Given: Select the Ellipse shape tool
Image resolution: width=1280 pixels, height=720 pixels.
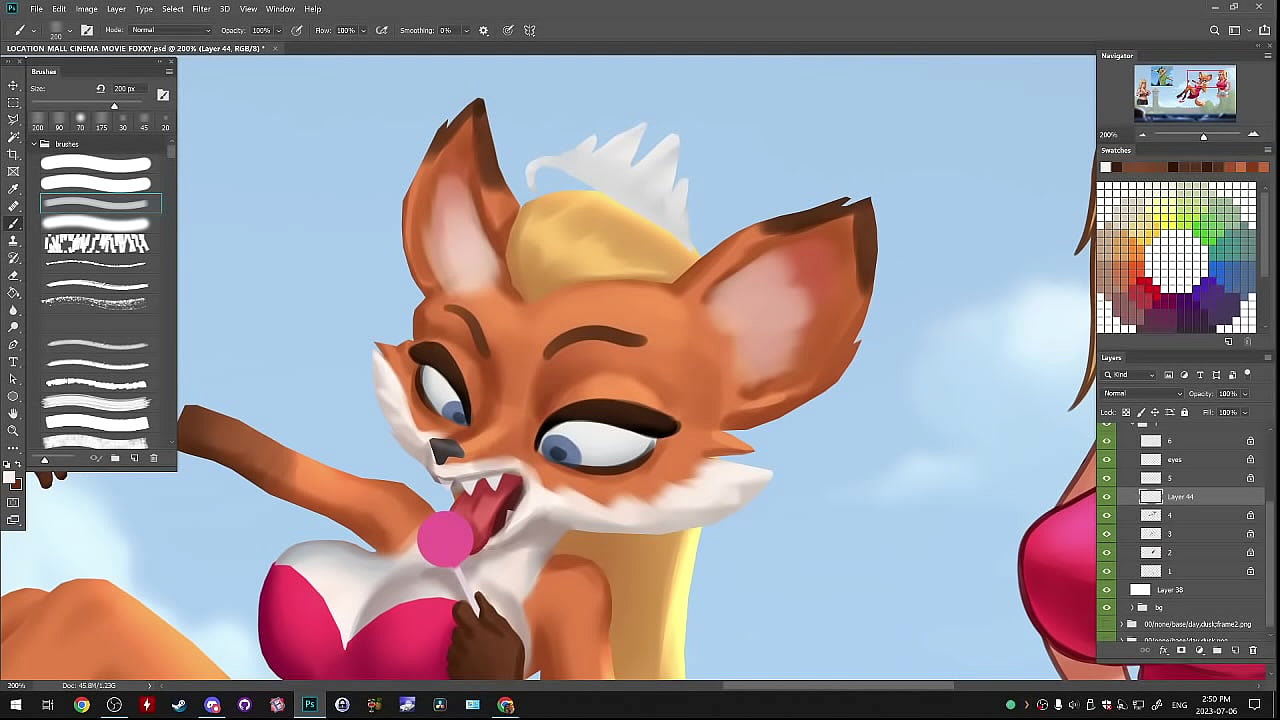Looking at the screenshot, I should click(13, 396).
